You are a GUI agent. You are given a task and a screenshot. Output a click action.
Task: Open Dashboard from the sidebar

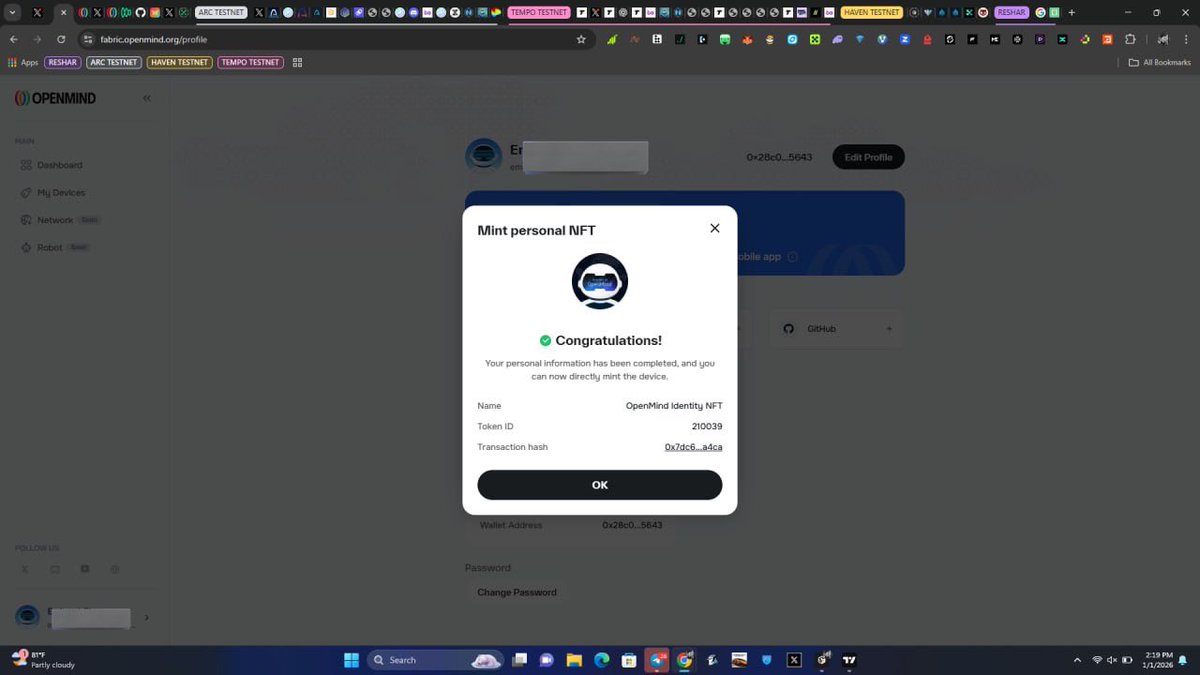pos(59,165)
